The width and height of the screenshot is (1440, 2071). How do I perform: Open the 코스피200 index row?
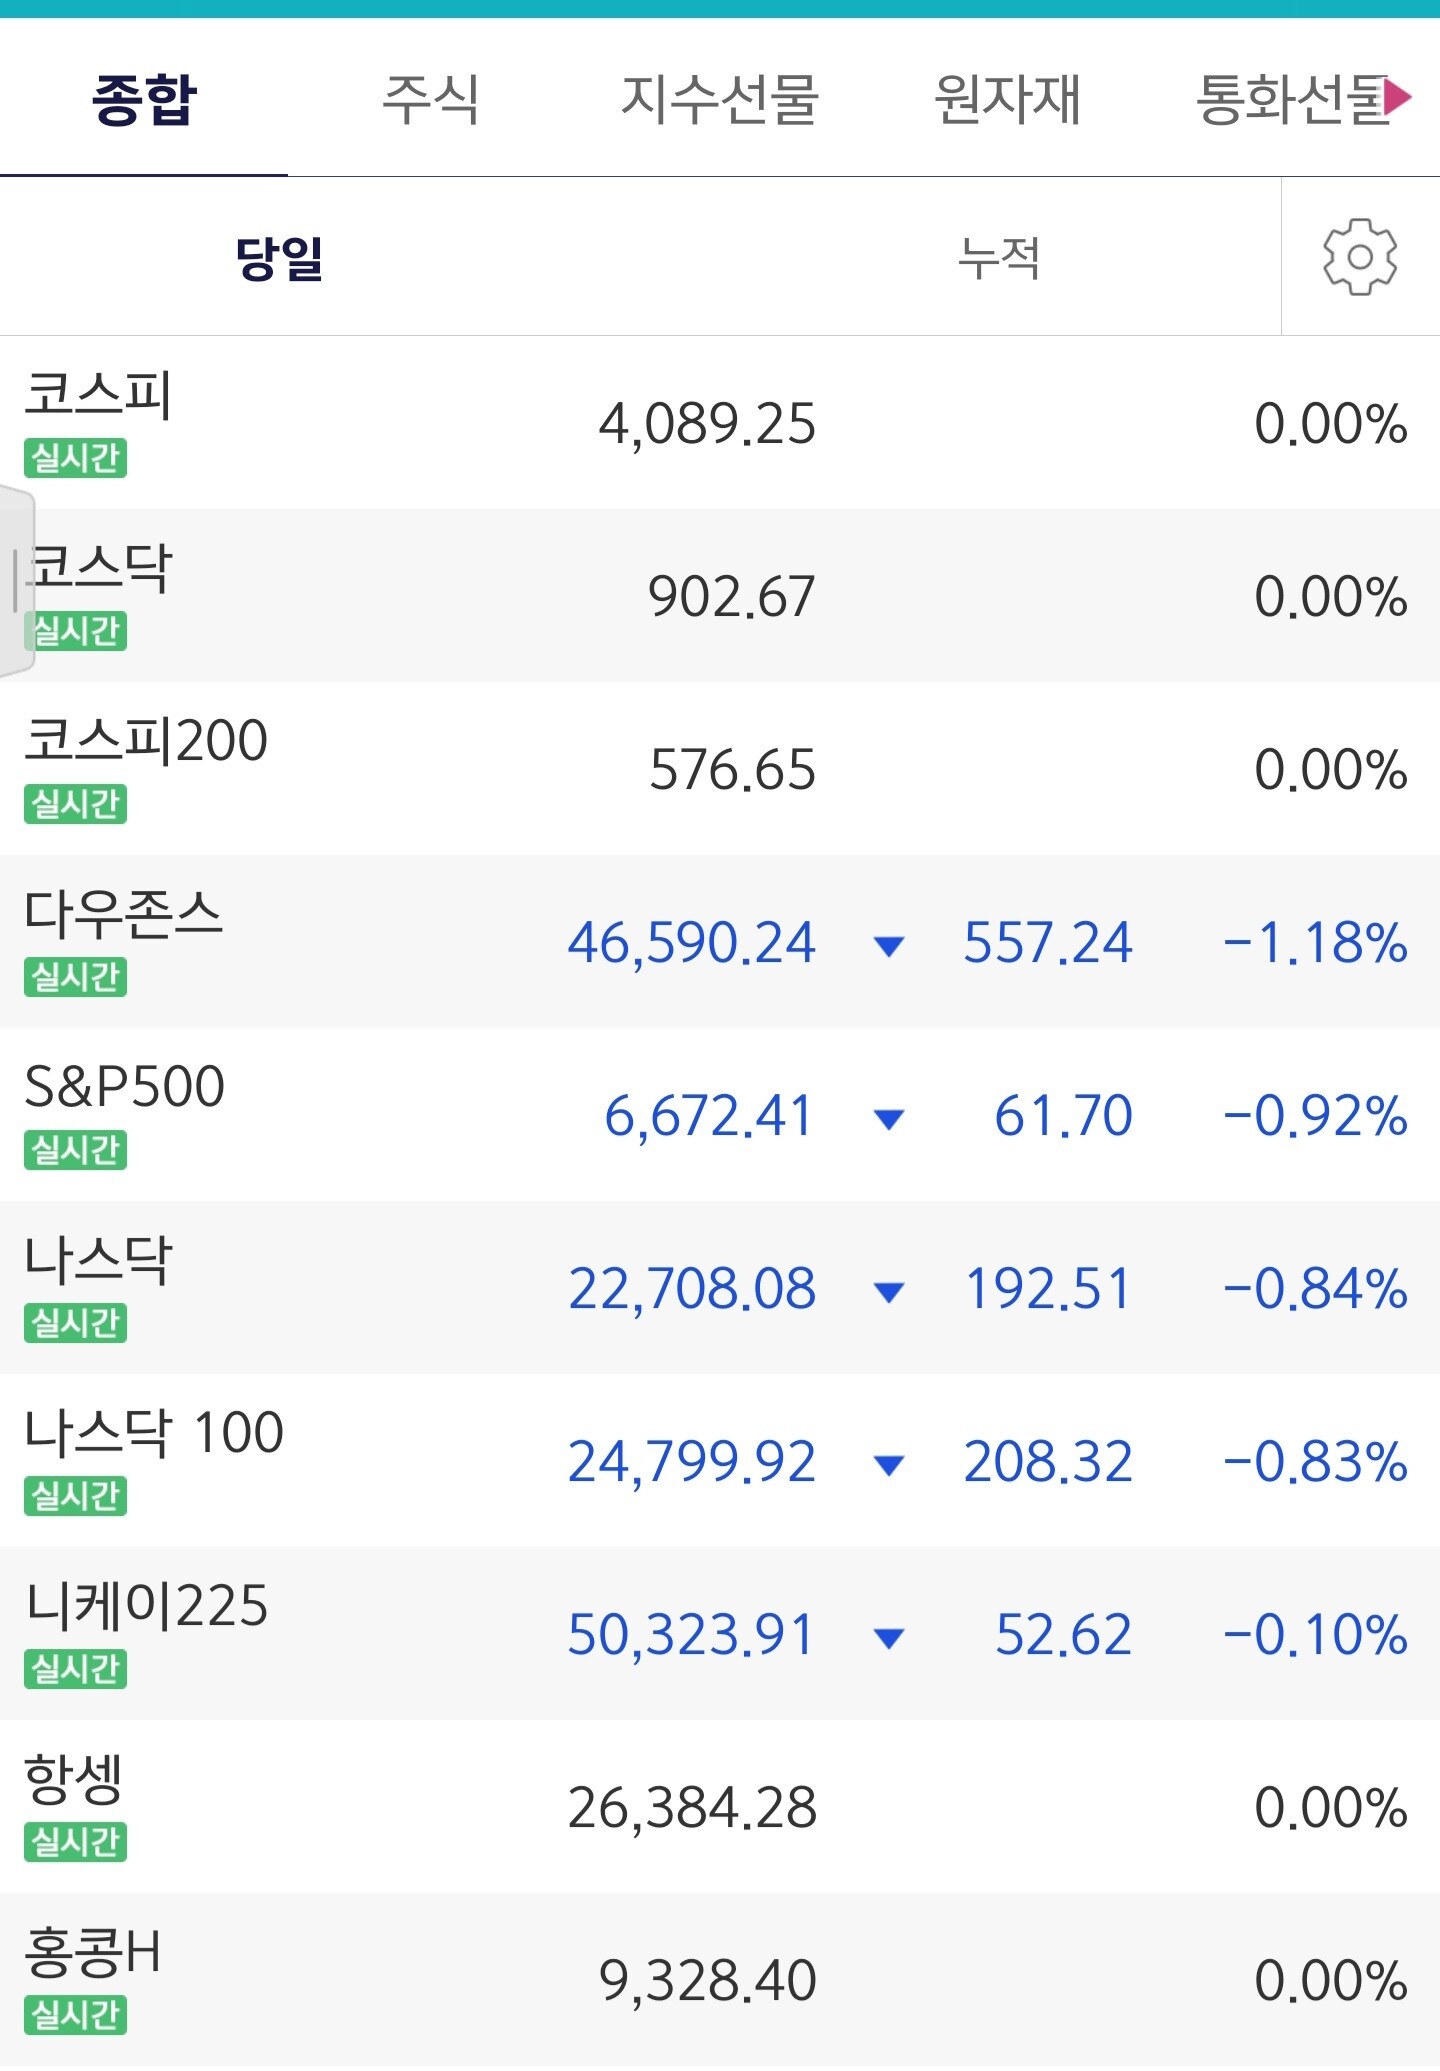[x=720, y=769]
